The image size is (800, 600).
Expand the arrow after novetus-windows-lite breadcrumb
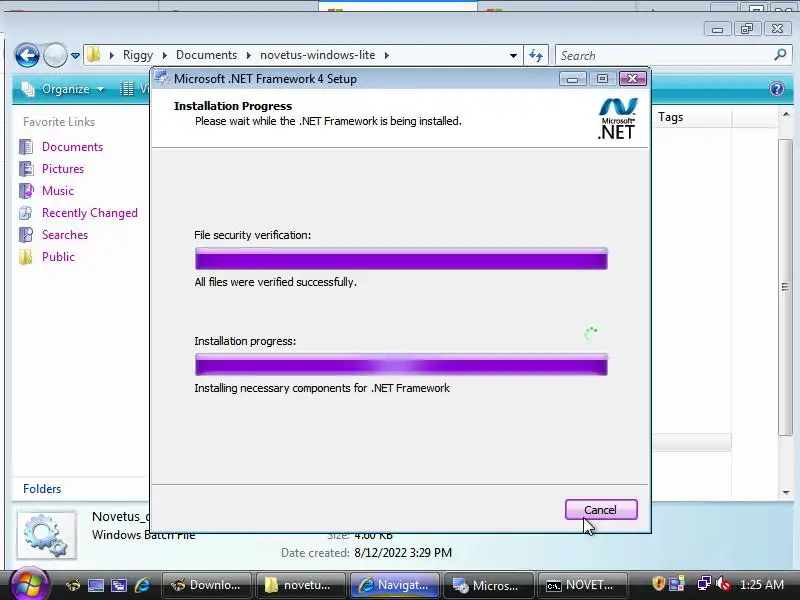pos(387,55)
